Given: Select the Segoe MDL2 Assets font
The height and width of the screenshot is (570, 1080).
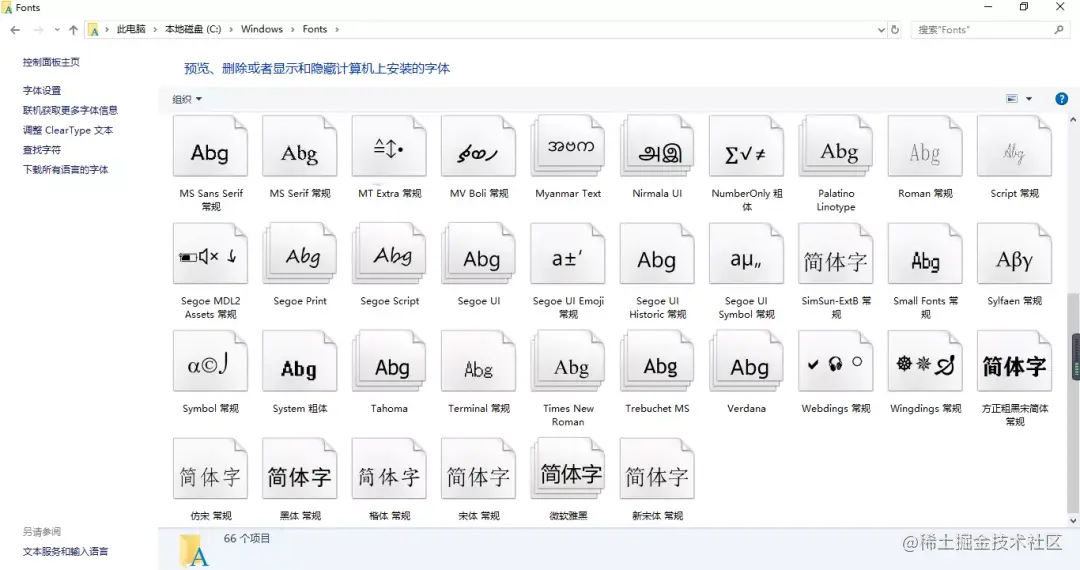Looking at the screenshot, I should tap(210, 253).
